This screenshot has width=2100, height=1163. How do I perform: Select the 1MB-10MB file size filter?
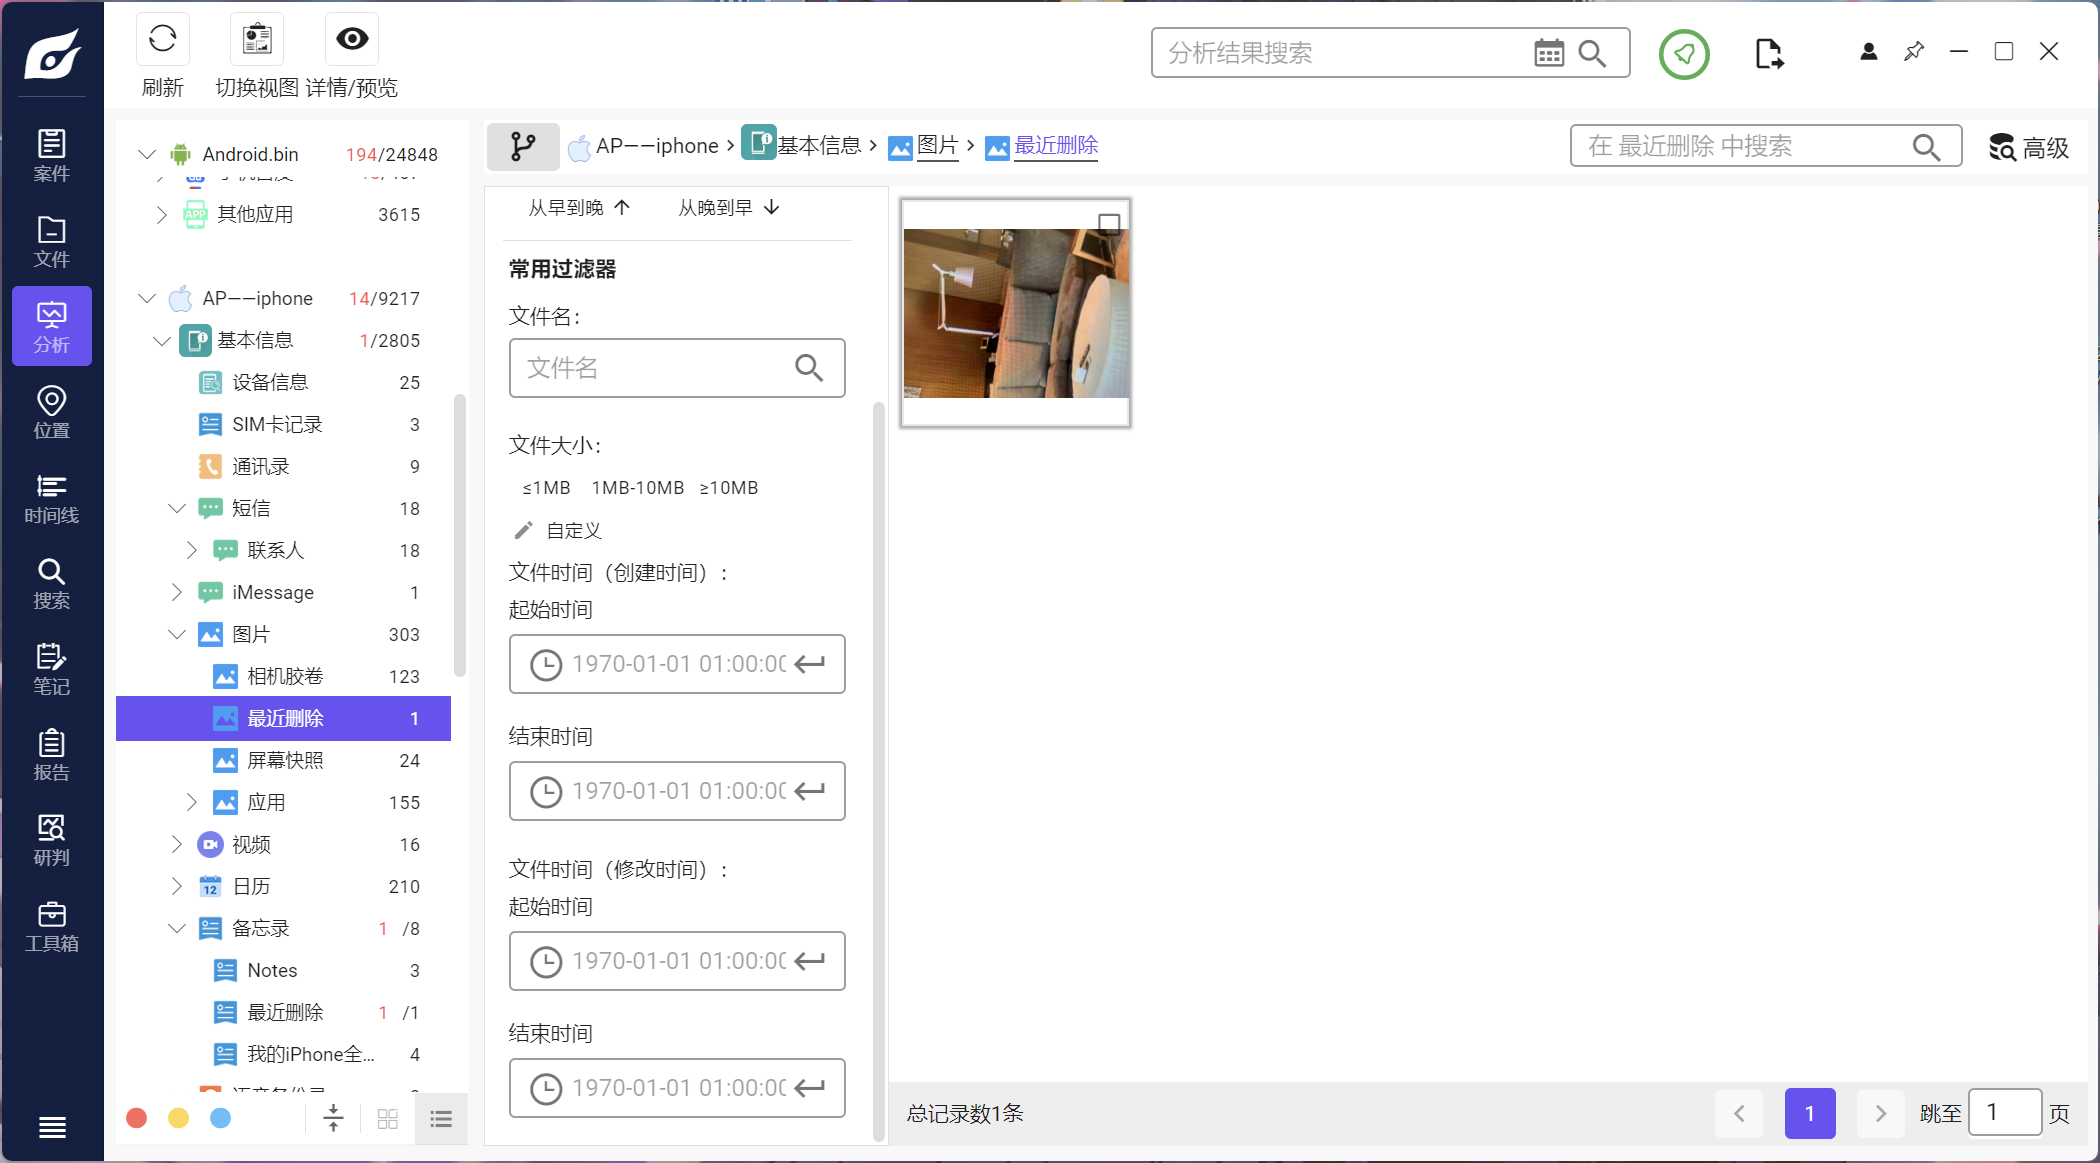pyautogui.click(x=638, y=488)
